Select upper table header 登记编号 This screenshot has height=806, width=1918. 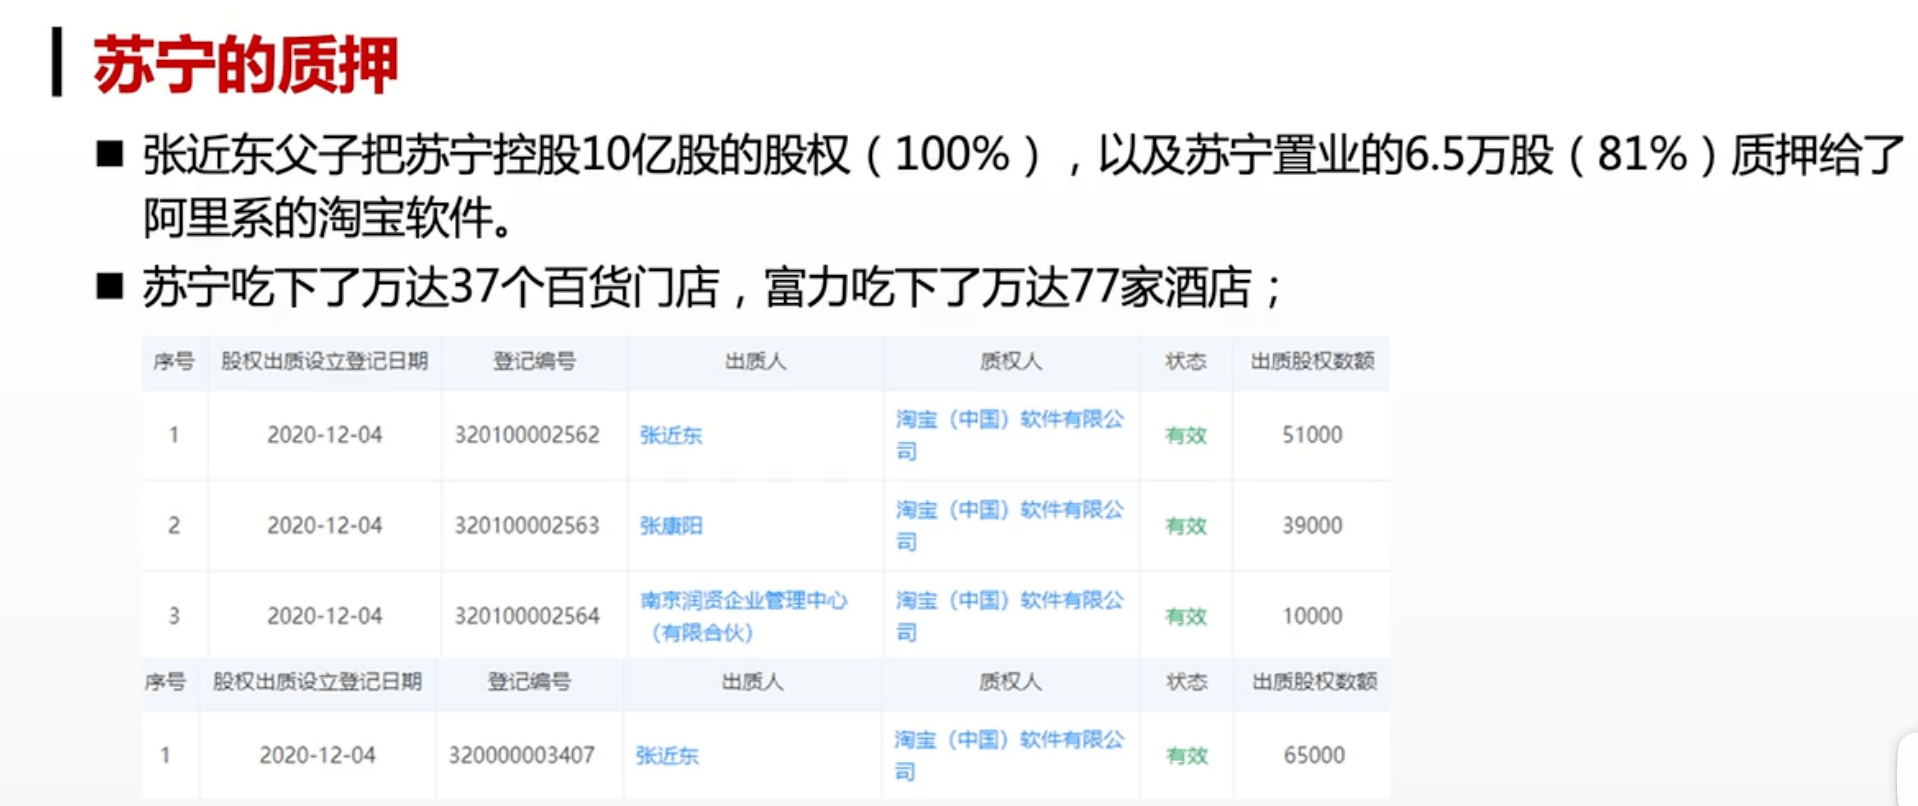534,361
